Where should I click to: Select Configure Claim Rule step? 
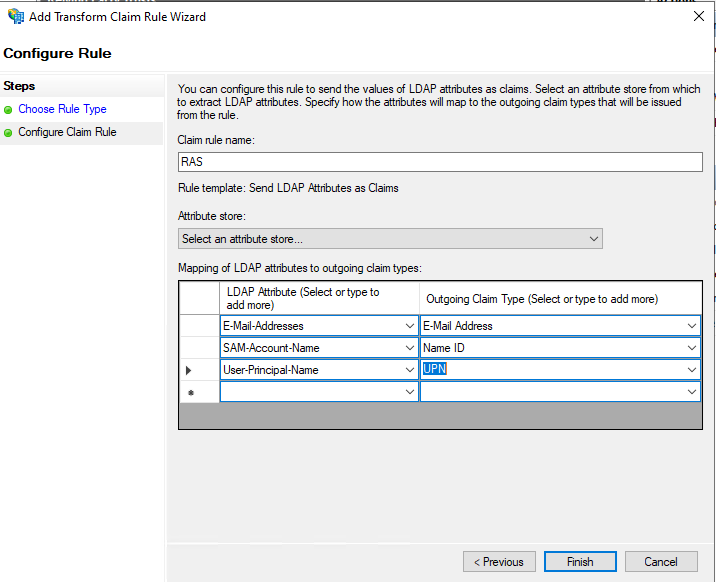67,132
